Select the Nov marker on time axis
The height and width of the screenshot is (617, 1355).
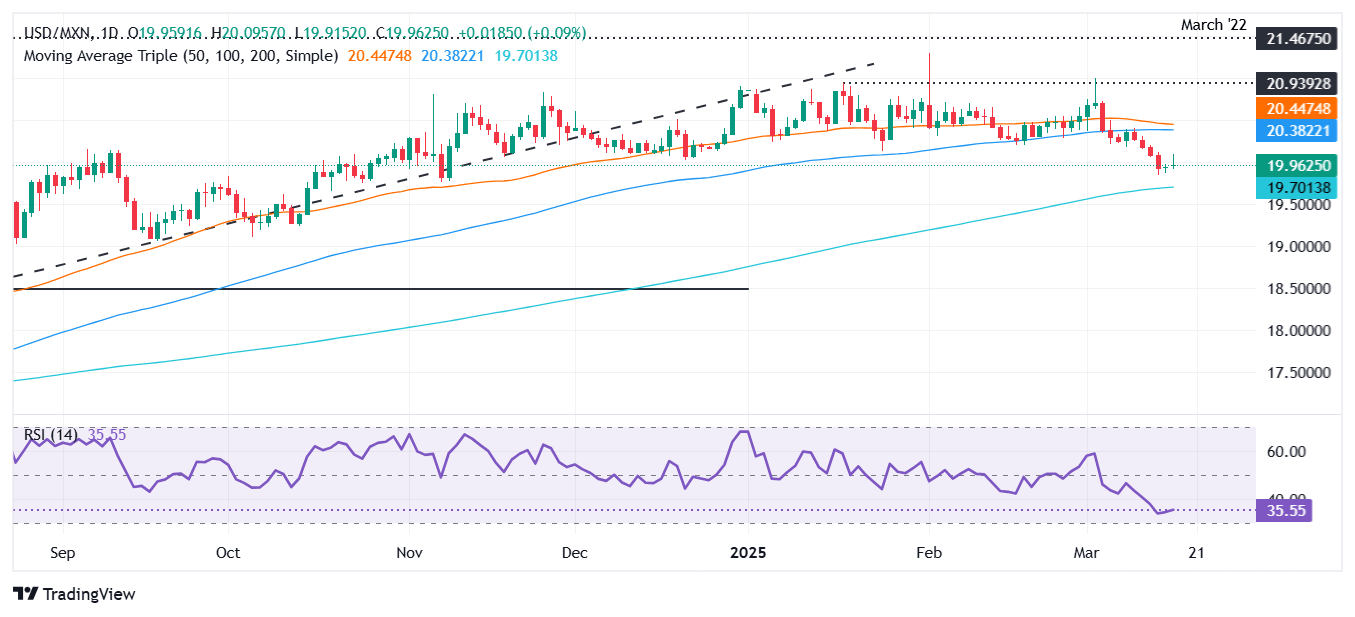409,553
